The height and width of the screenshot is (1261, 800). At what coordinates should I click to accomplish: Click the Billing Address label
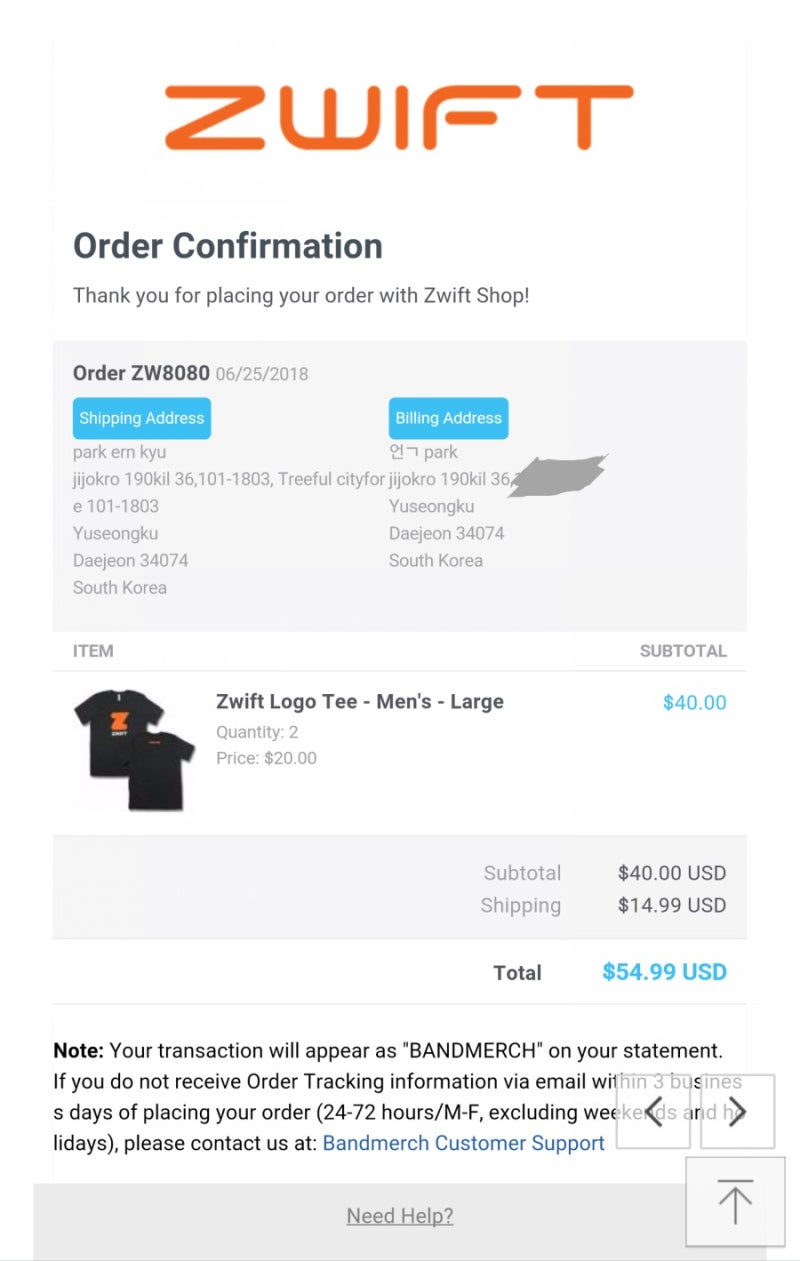coord(448,418)
